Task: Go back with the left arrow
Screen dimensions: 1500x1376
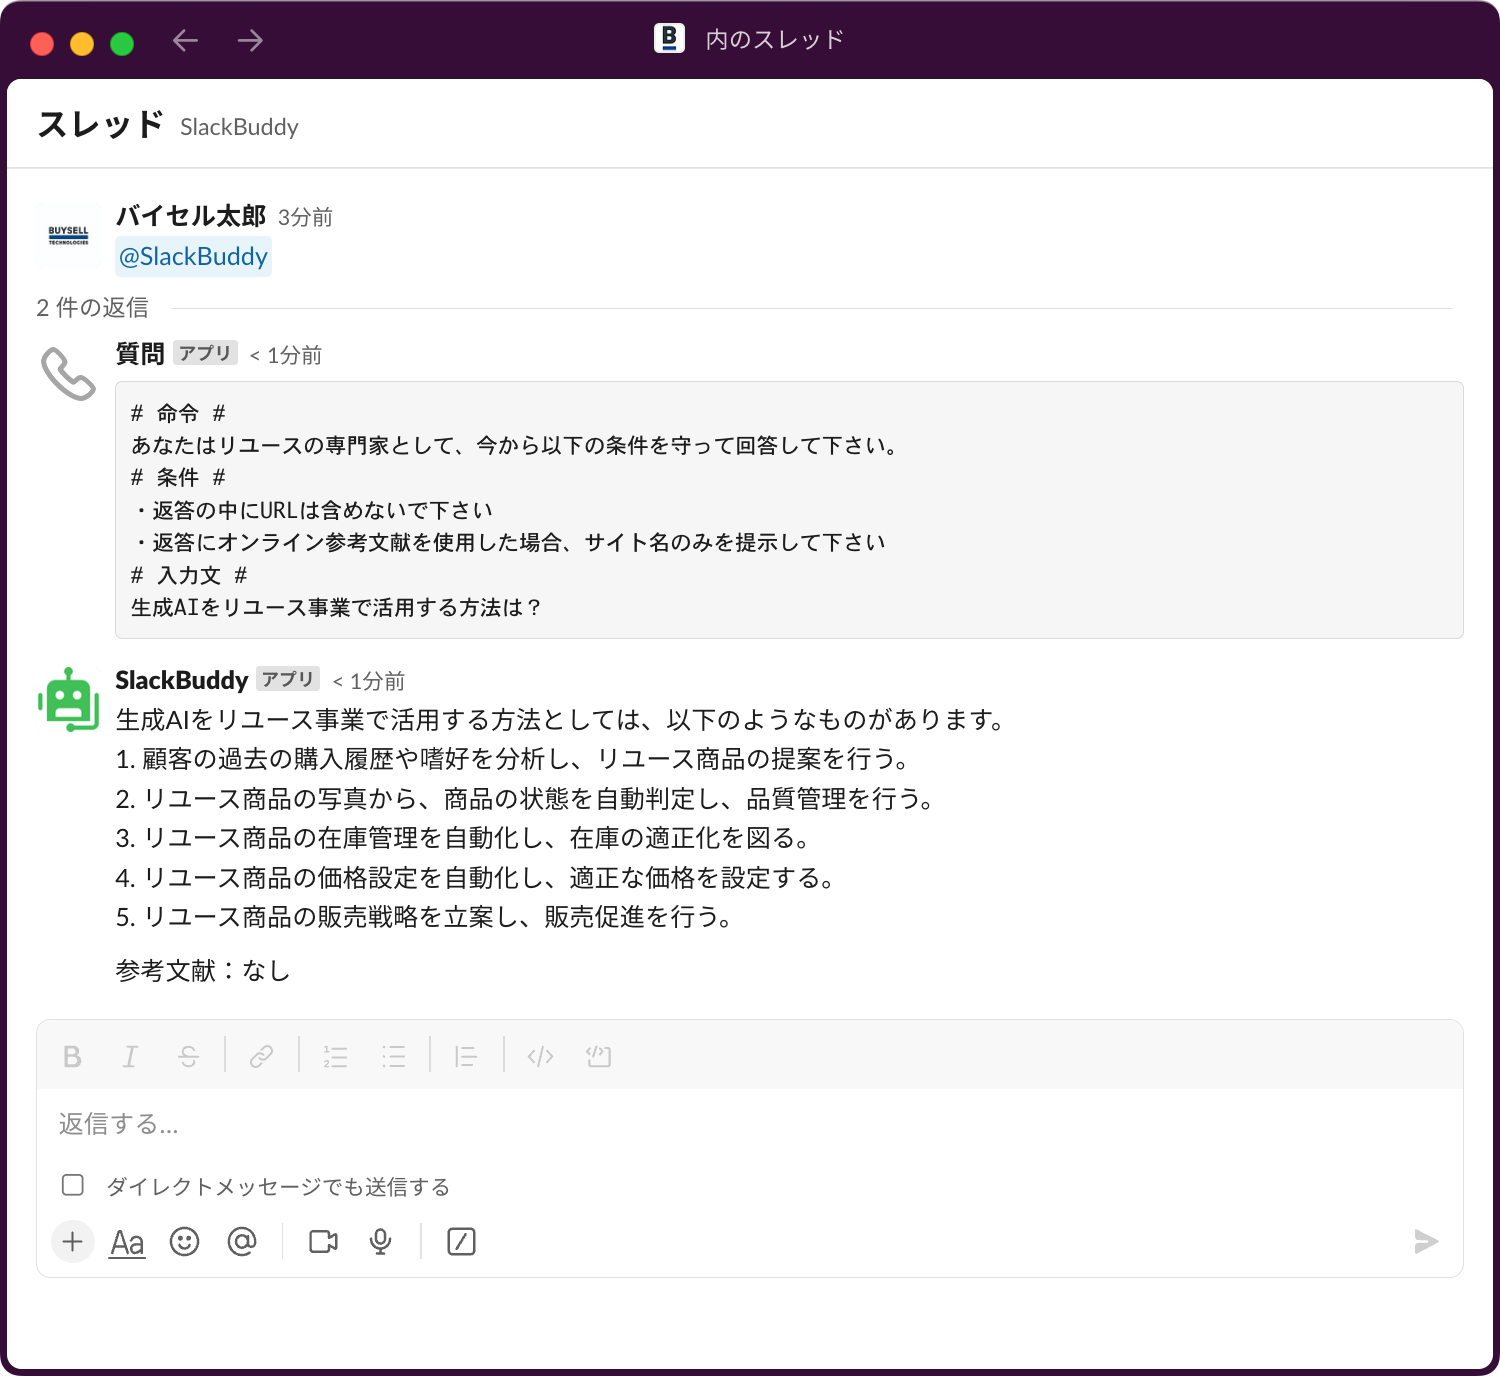Action: coord(186,40)
